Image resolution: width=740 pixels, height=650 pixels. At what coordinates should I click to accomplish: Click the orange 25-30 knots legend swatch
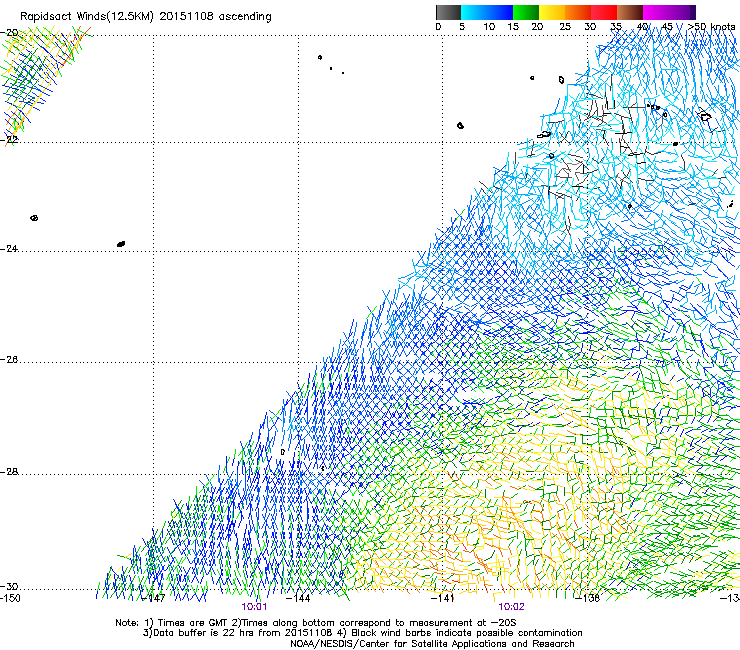pos(578,12)
